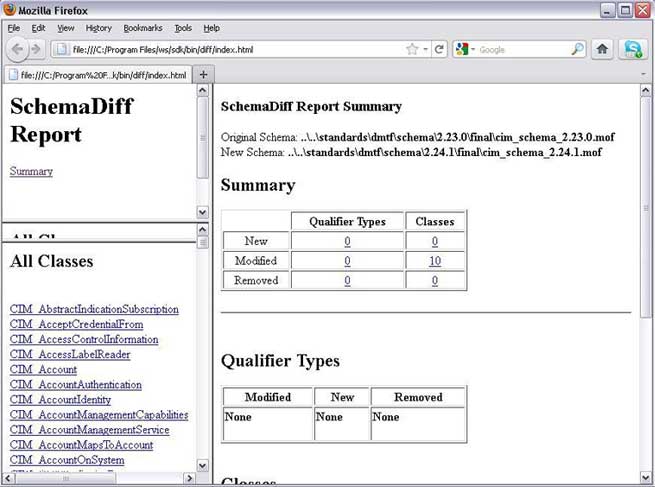Open a new tab with plus button
This screenshot has width=655, height=487.
coord(203,74)
